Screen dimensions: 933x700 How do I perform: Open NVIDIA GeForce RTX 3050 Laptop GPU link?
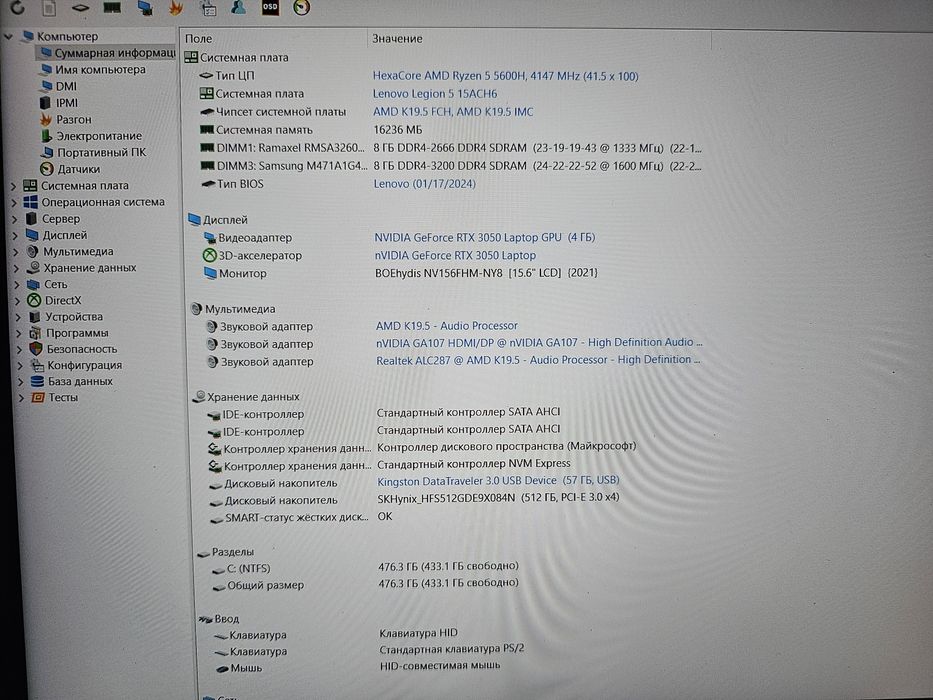pyautogui.click(x=484, y=238)
